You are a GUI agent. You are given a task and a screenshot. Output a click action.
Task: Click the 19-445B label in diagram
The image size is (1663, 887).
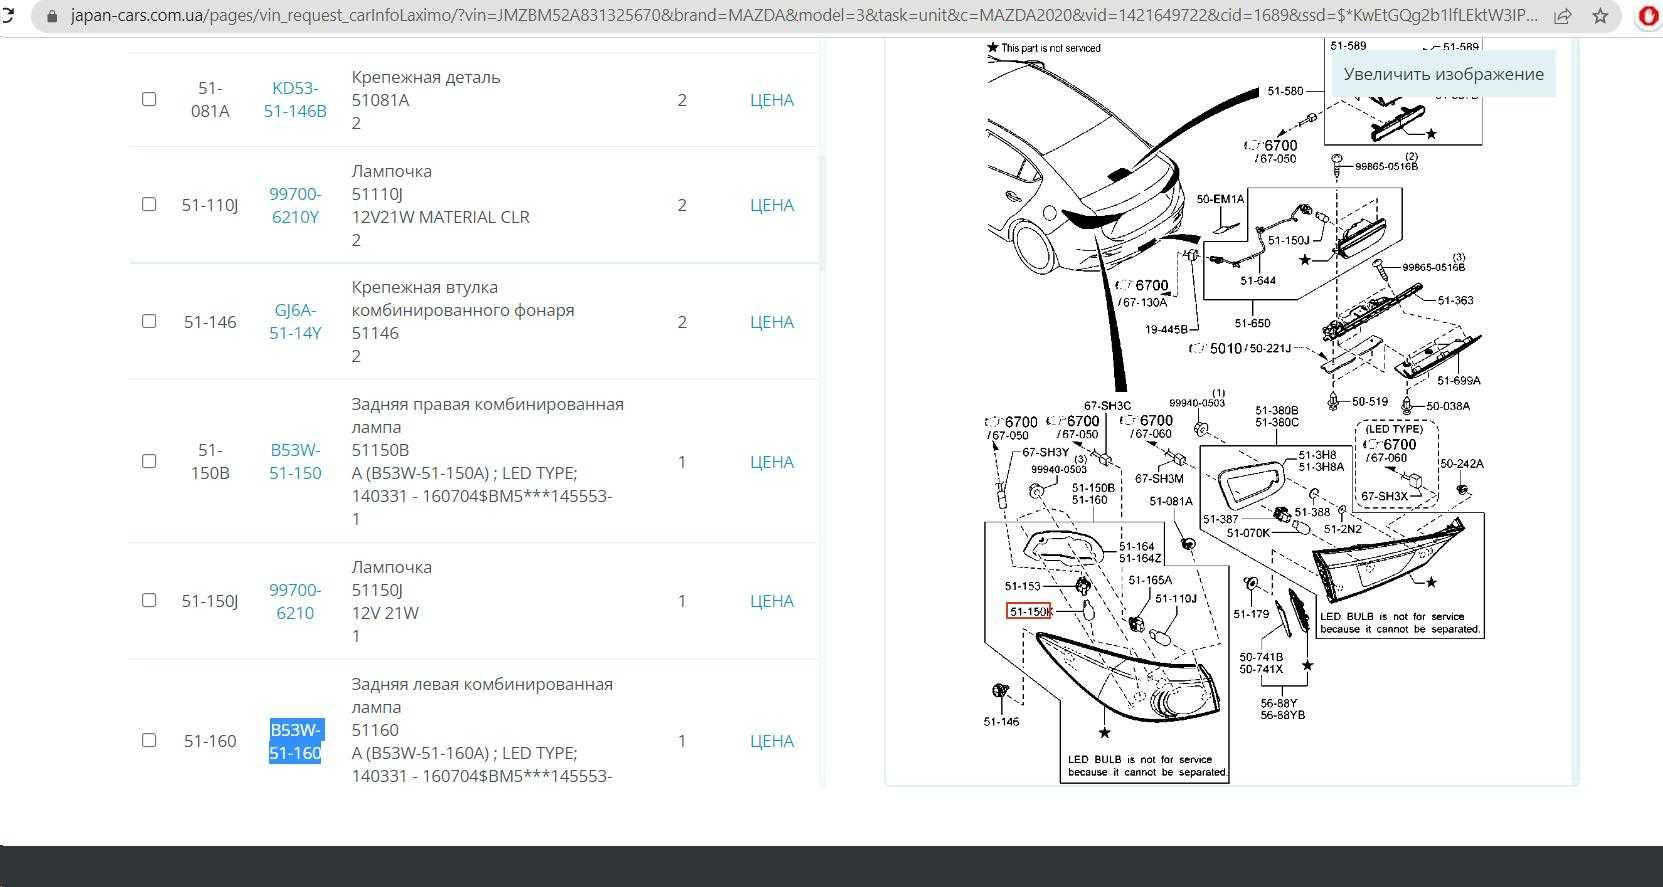[x=1166, y=329]
